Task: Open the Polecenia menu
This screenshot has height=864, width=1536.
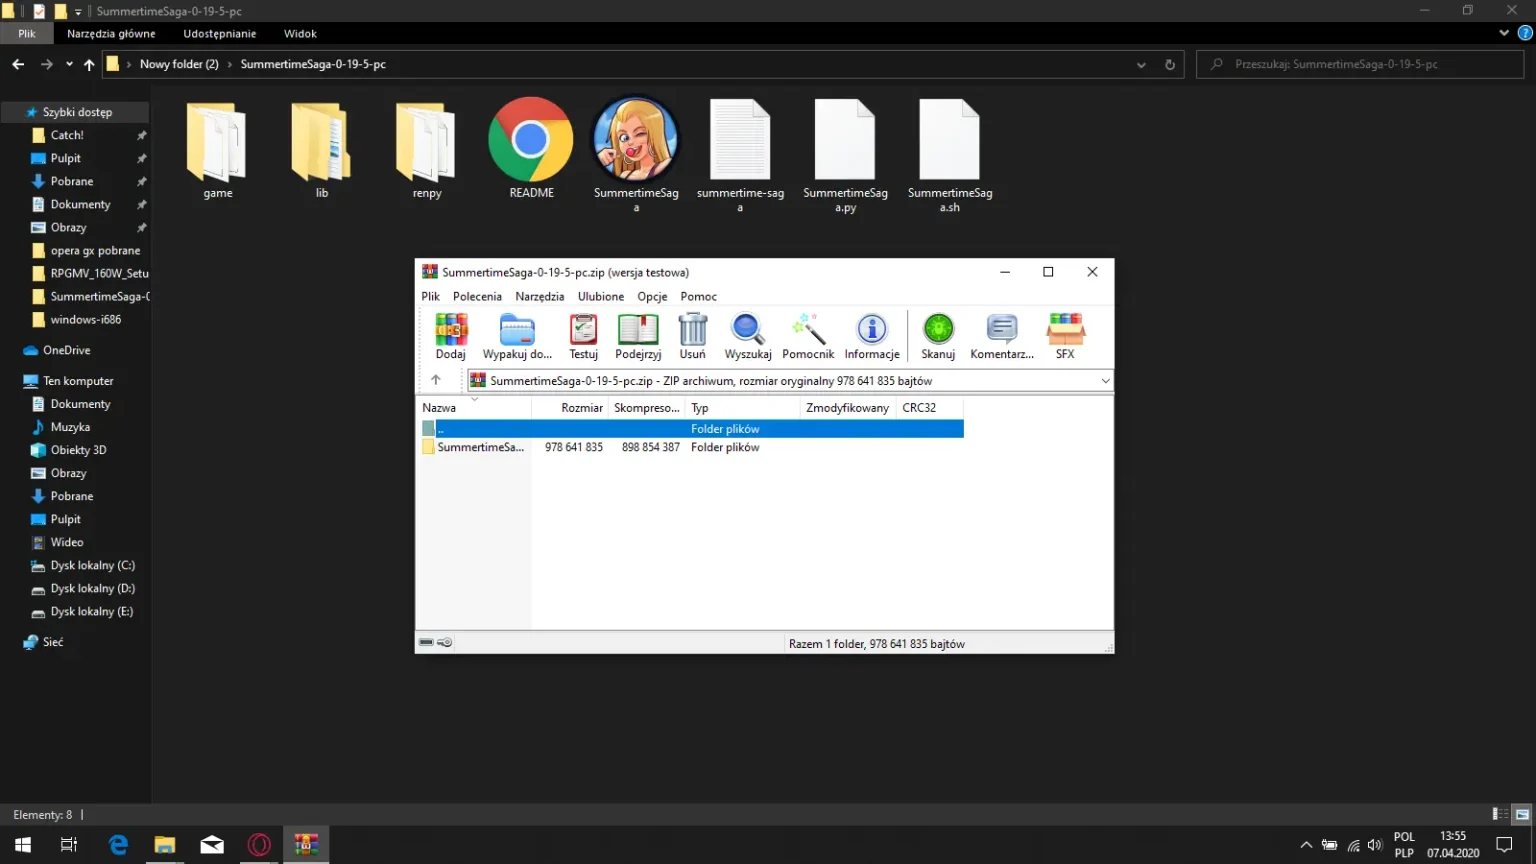Action: point(477,296)
